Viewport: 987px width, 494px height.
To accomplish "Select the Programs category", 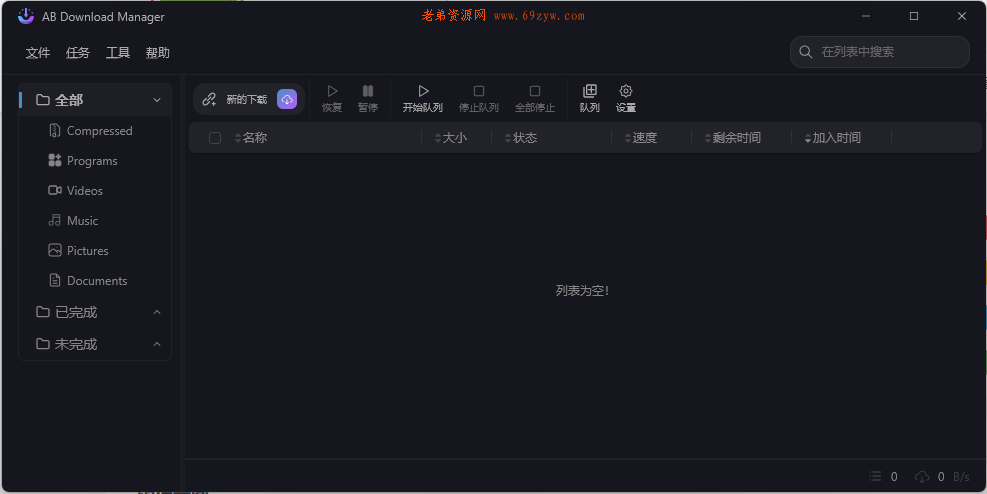I will 95,160.
